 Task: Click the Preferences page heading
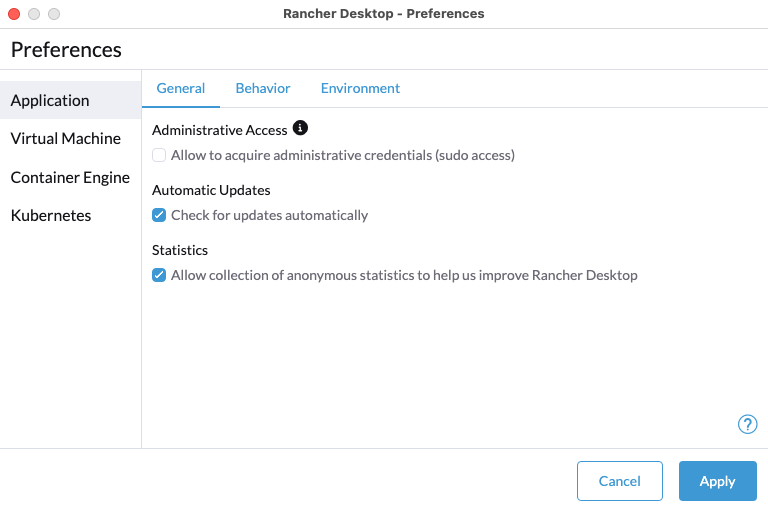pos(66,49)
